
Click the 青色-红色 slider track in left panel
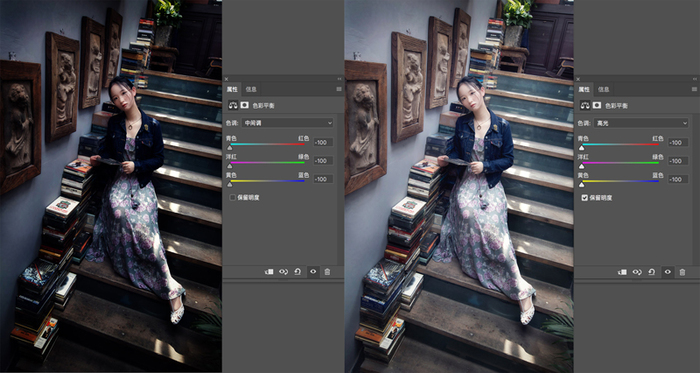click(267, 144)
